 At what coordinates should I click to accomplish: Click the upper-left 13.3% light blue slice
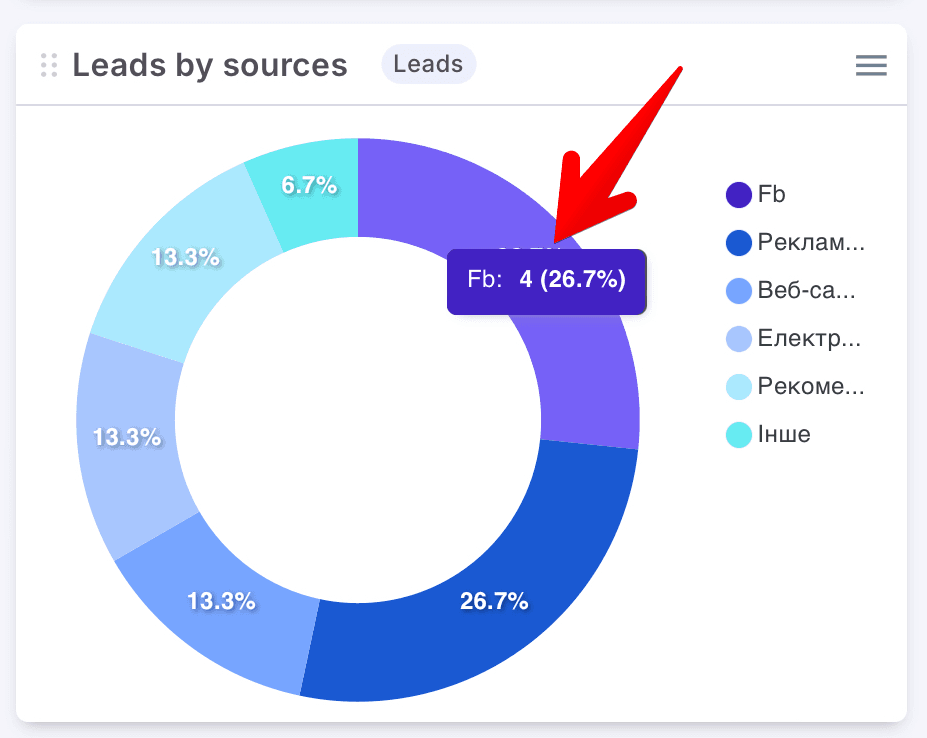point(185,258)
